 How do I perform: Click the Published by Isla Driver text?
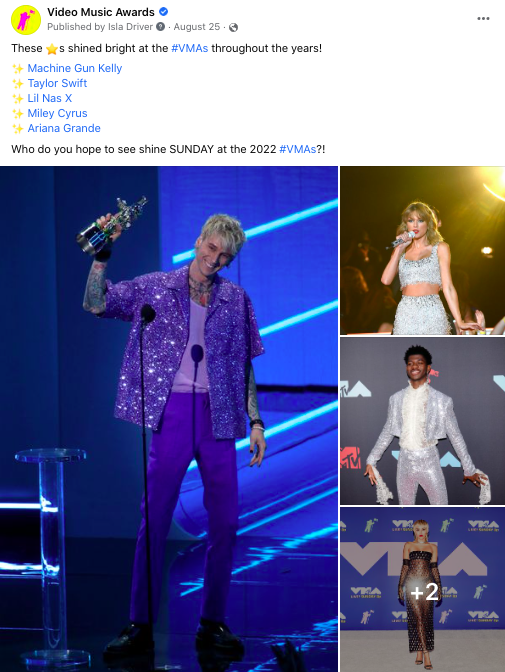click(100, 27)
